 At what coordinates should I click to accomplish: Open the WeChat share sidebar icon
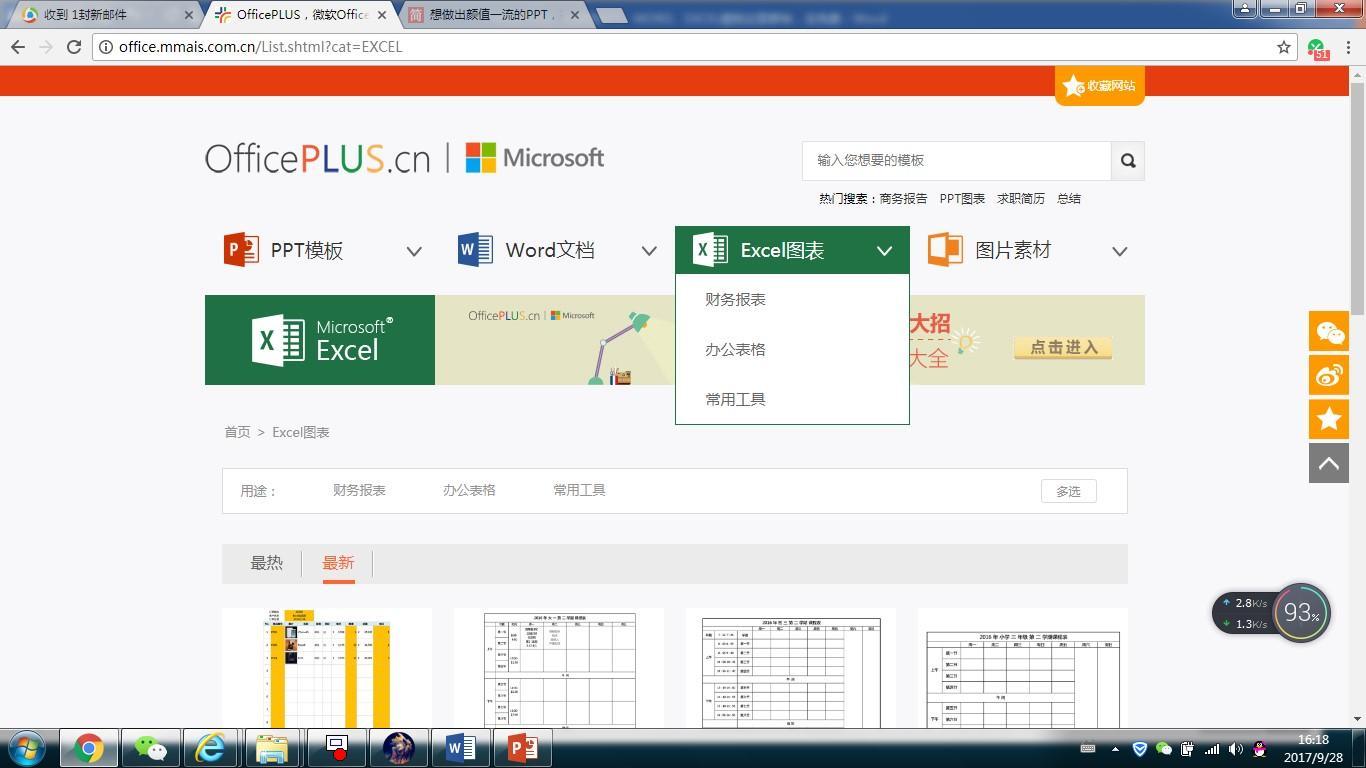tap(1329, 332)
